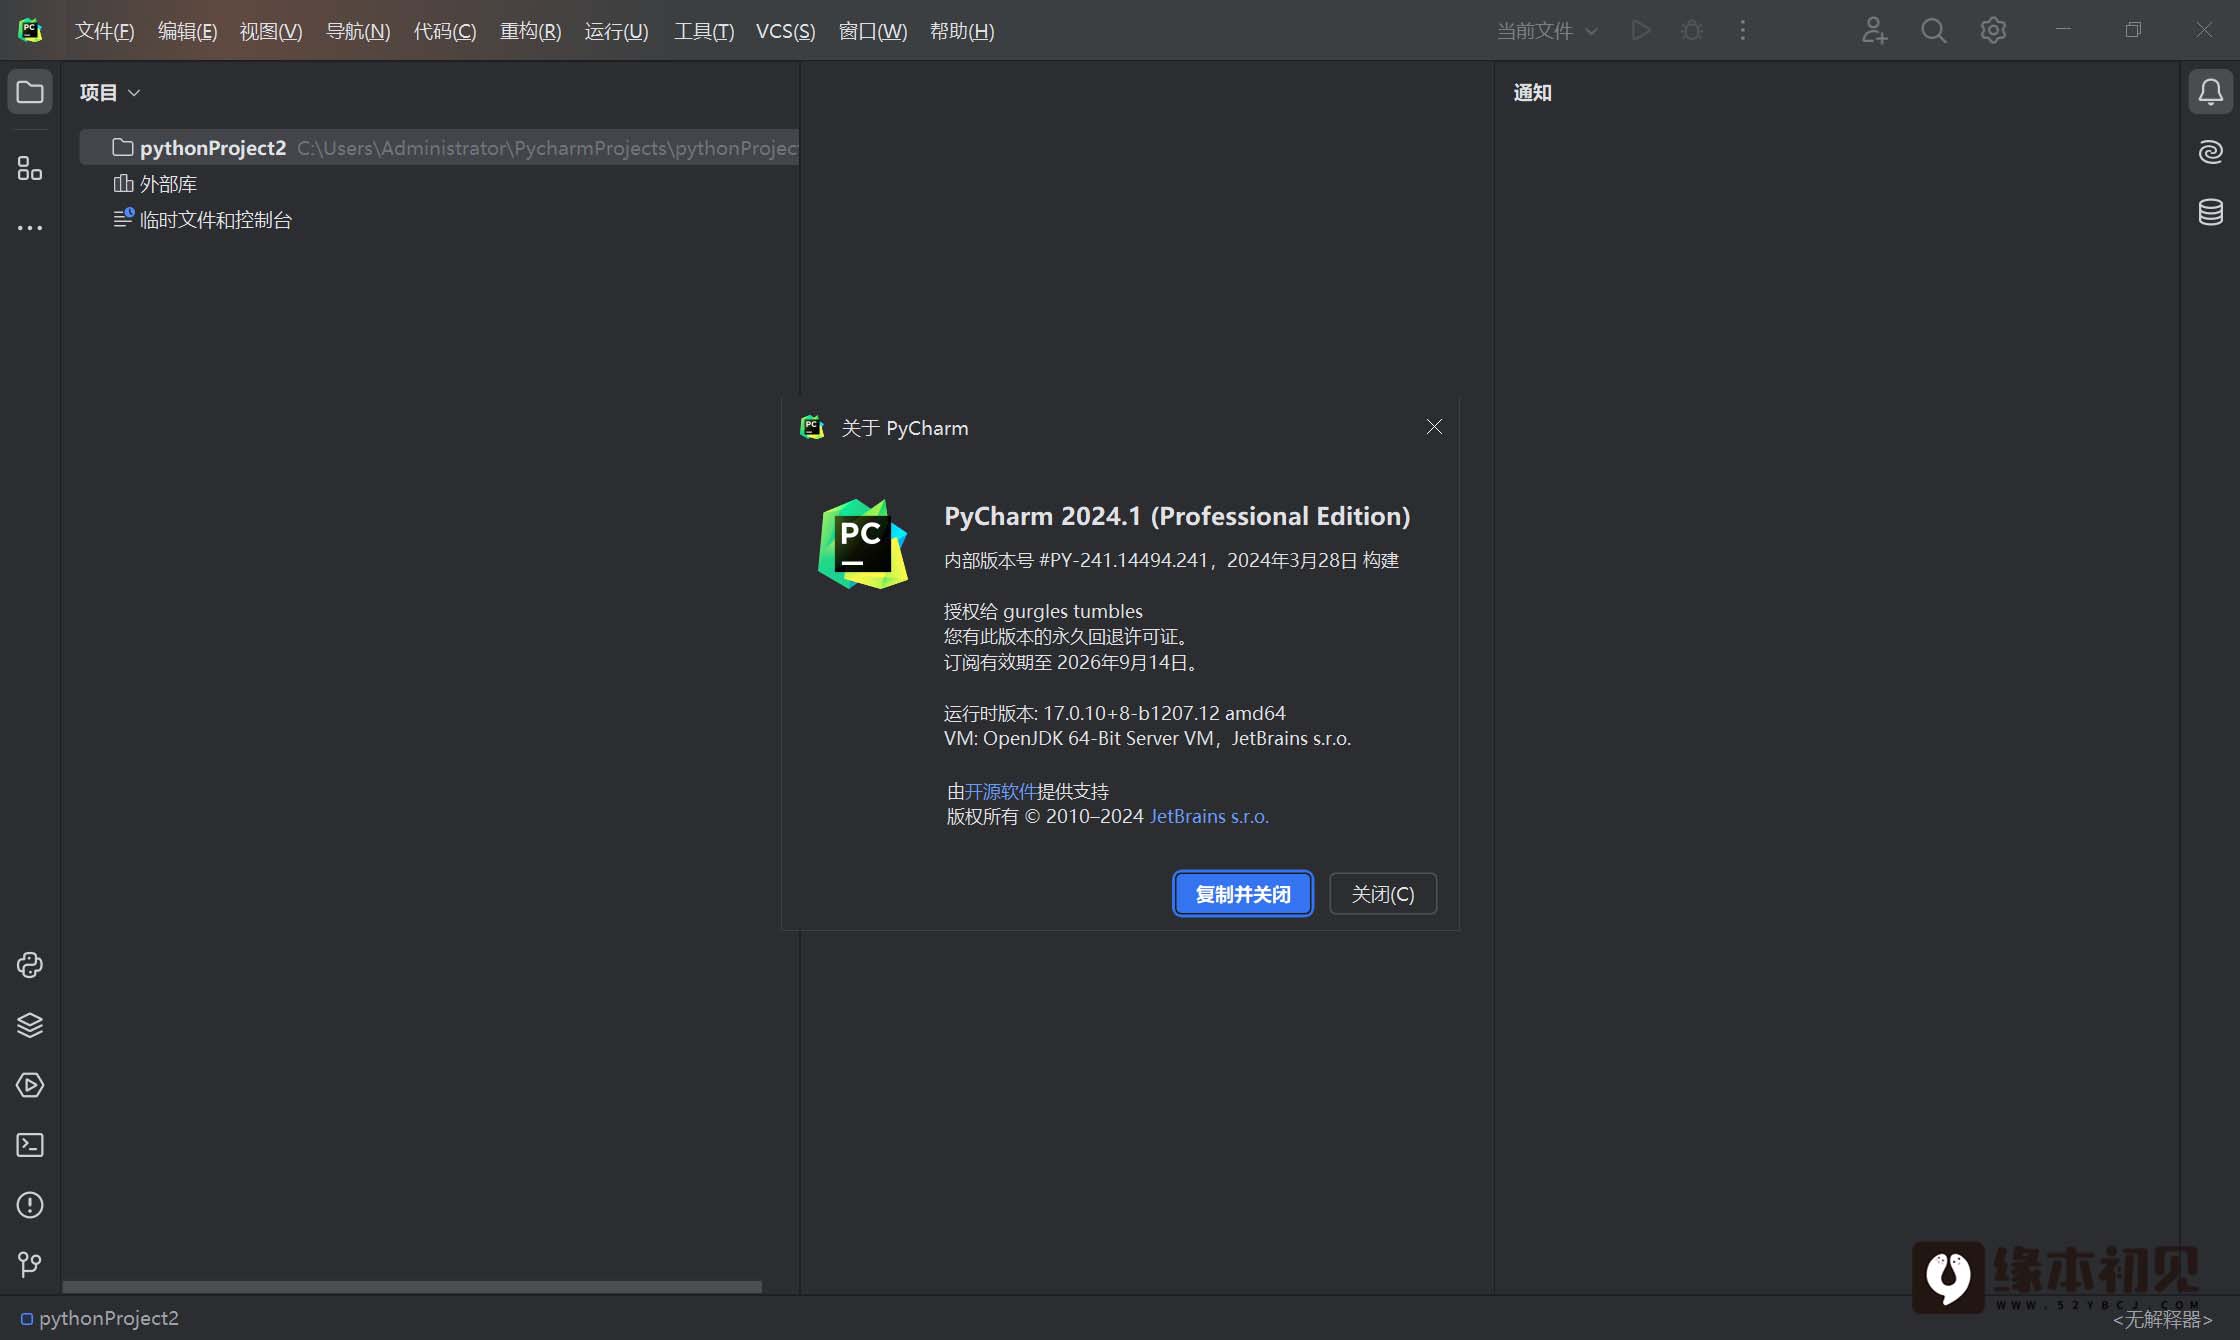This screenshot has width=2240, height=1340.
Task: Open the Notifications bell icon
Action: 2210,92
